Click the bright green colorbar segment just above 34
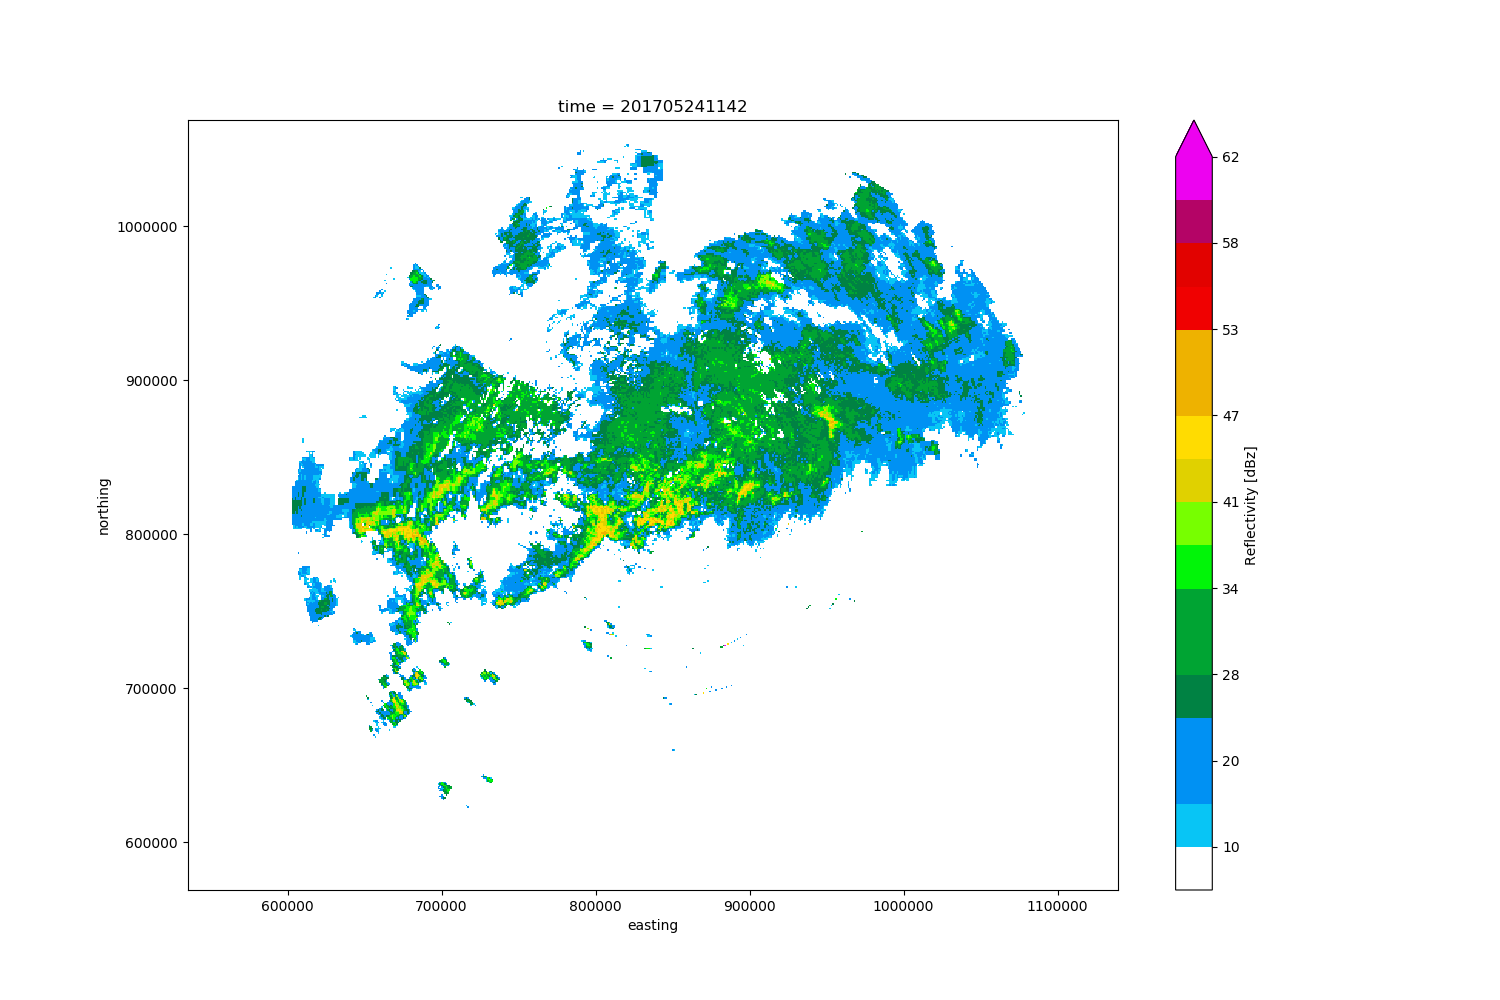This screenshot has width=1500, height=1000. [1194, 567]
